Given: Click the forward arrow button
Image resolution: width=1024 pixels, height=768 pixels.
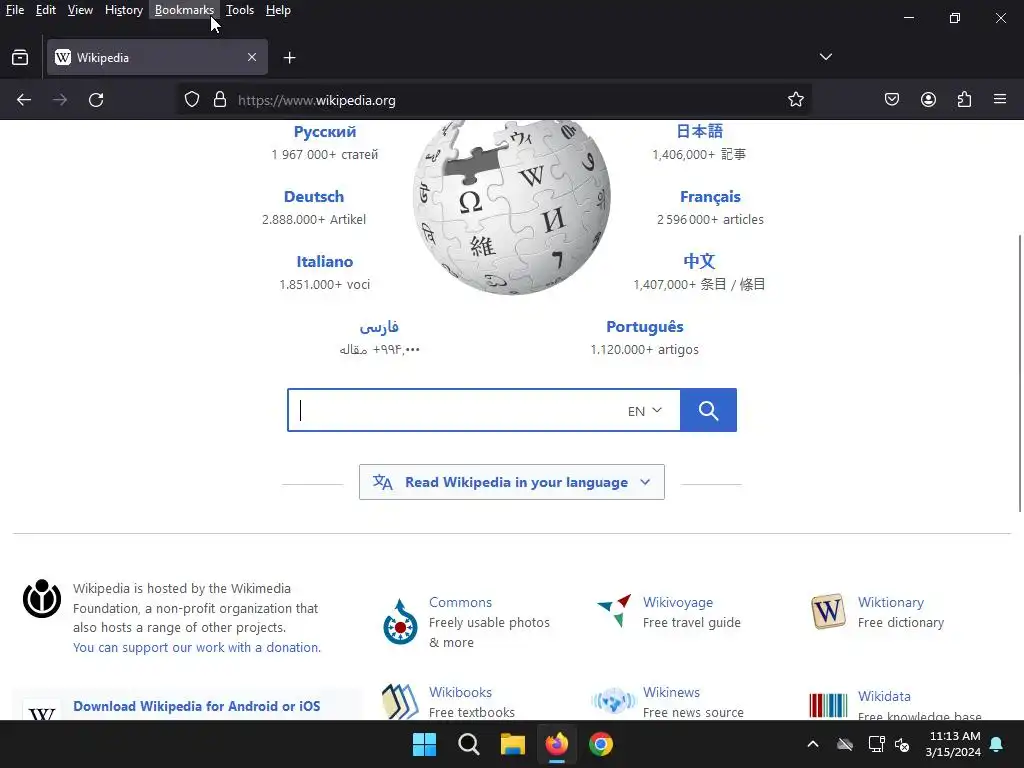Looking at the screenshot, I should pyautogui.click(x=59, y=100).
